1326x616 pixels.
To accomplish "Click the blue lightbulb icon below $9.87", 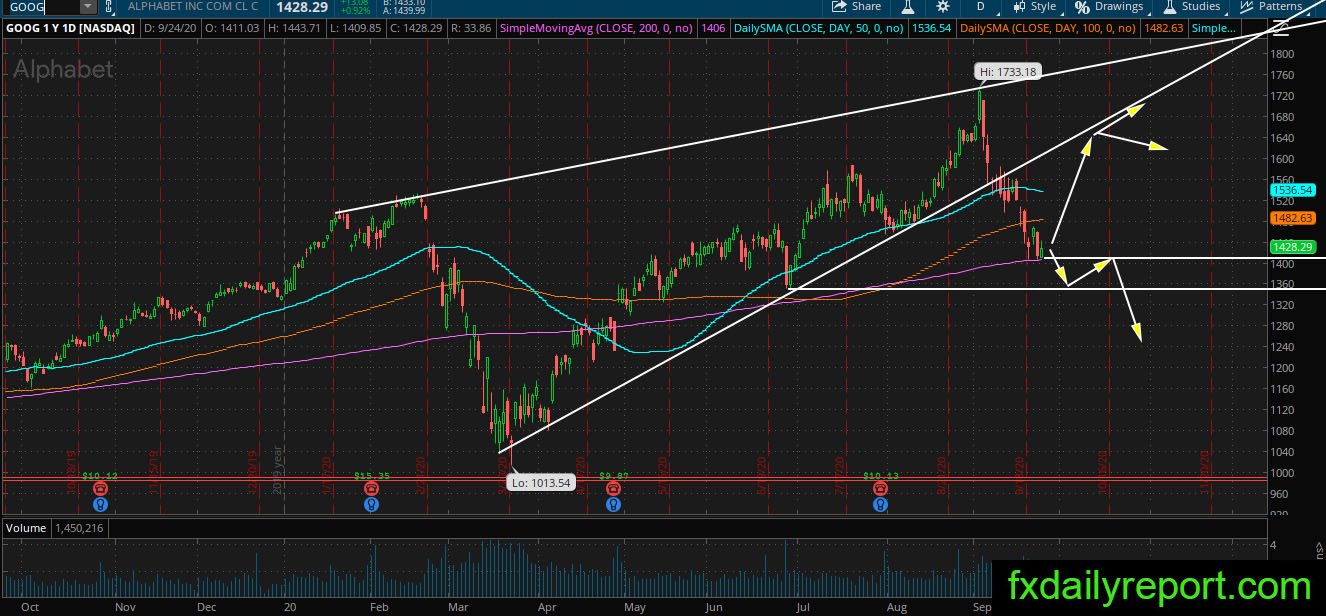I will pyautogui.click(x=612, y=505).
